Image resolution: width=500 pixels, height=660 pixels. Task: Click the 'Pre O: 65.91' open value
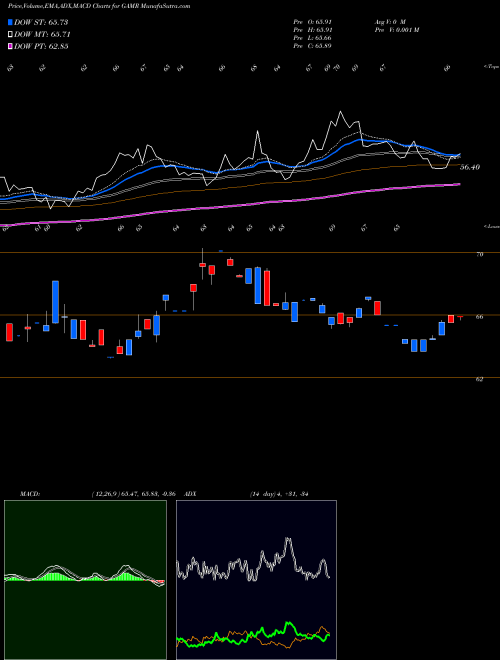pyautogui.click(x=312, y=21)
